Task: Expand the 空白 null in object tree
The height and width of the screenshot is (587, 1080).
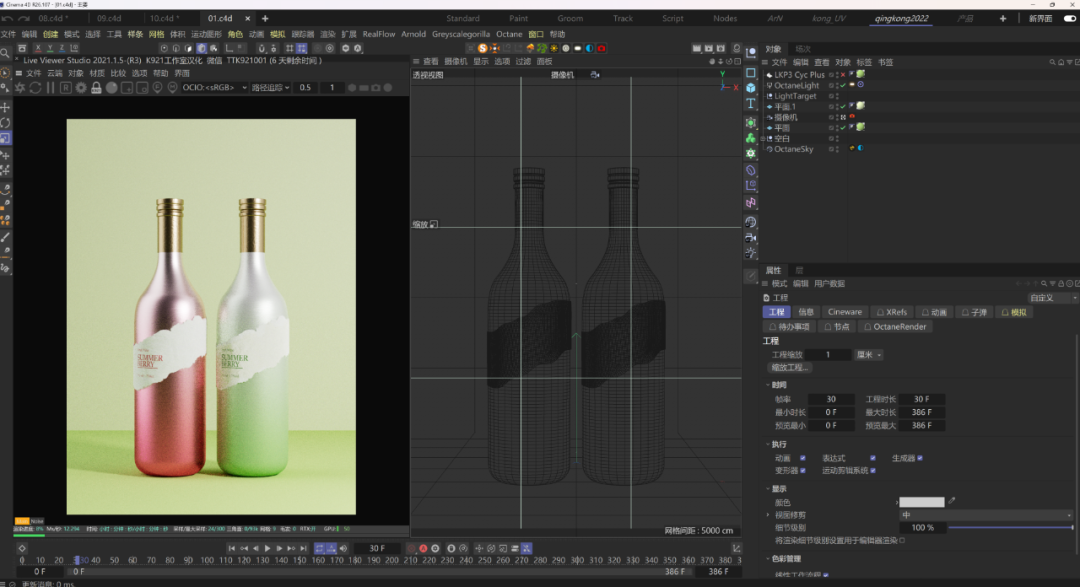Action: 763,138
